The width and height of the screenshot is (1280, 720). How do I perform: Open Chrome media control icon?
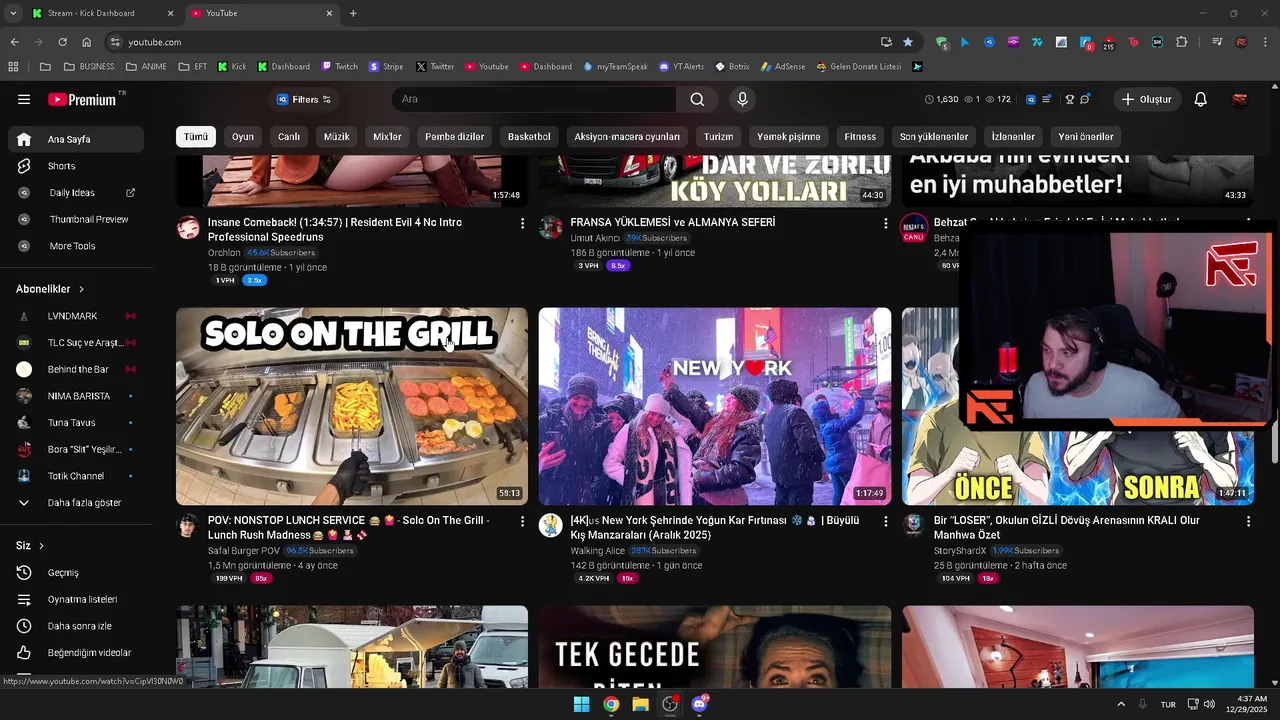point(1217,42)
